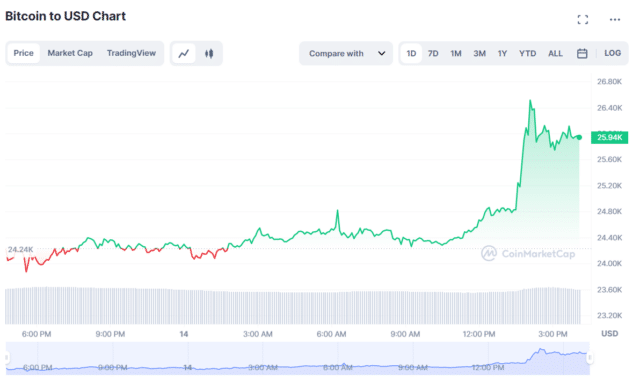Click the 24.40K axis label

tap(609, 238)
